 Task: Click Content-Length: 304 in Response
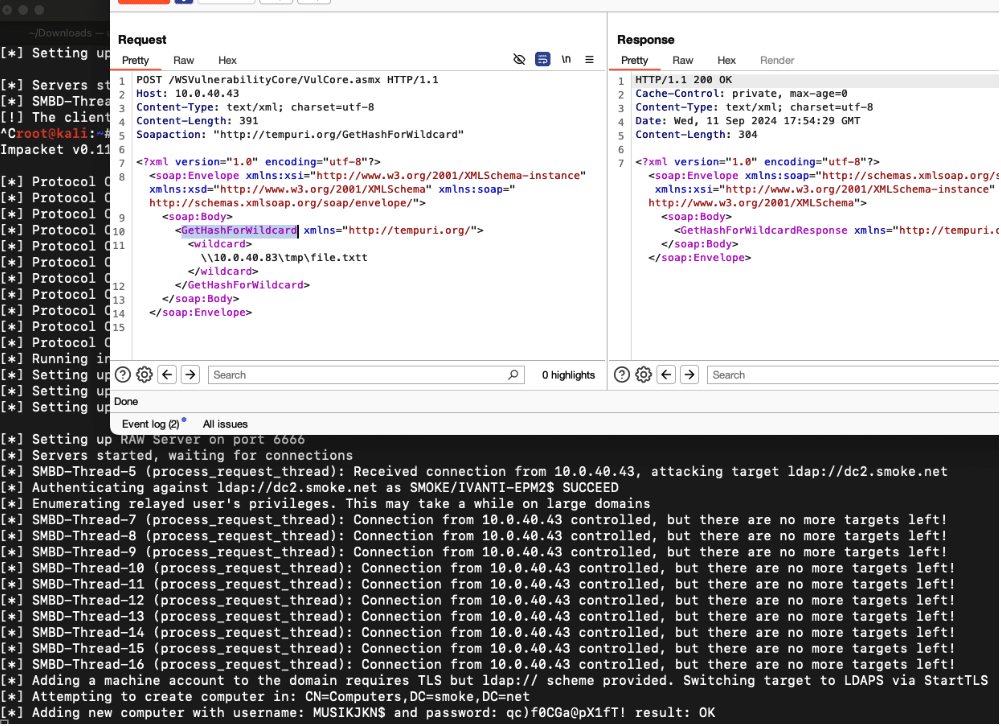pyautogui.click(x=696, y=135)
